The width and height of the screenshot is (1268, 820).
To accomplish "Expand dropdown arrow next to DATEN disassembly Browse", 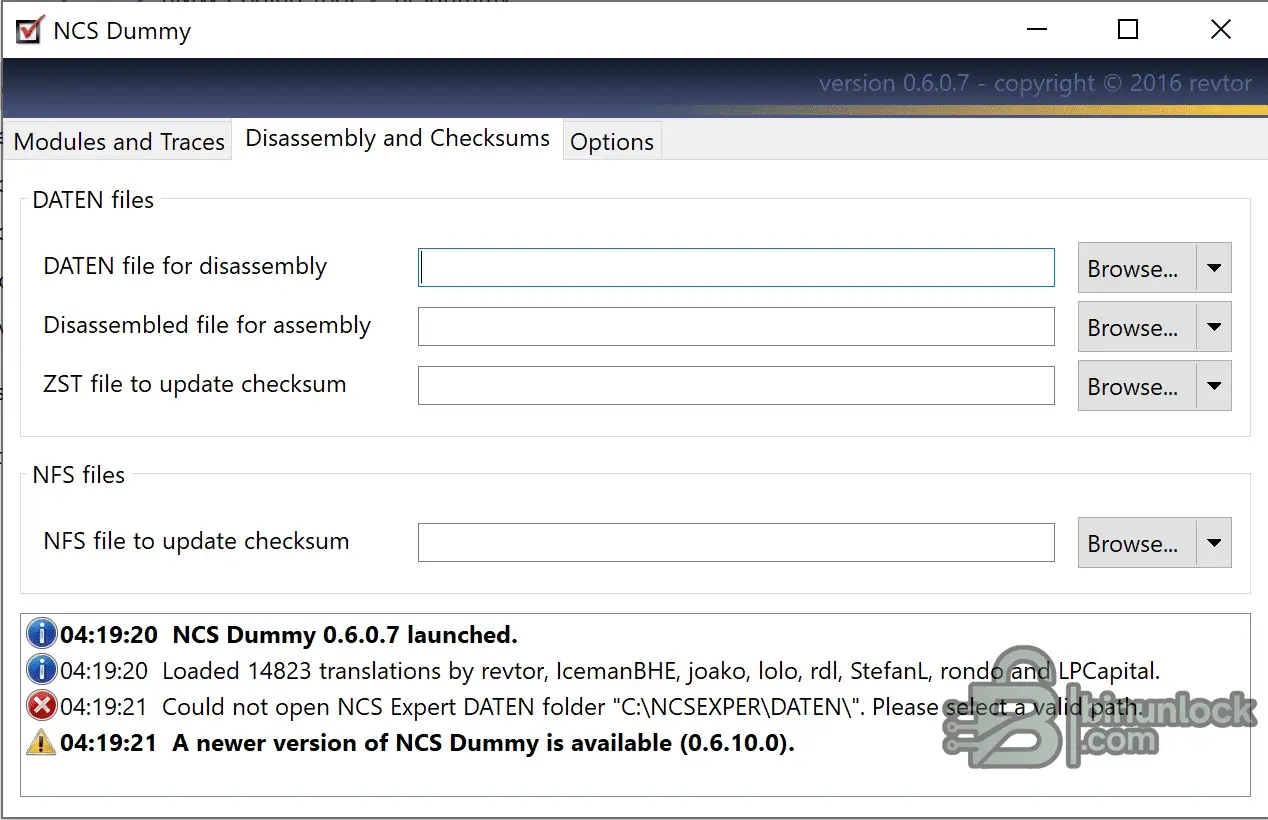I will [1214, 268].
